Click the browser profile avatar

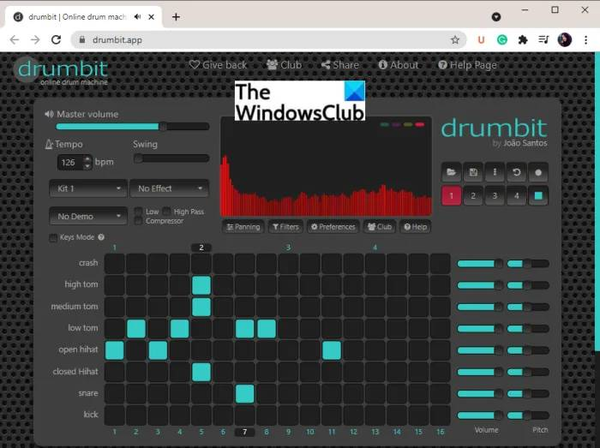pyautogui.click(x=565, y=40)
